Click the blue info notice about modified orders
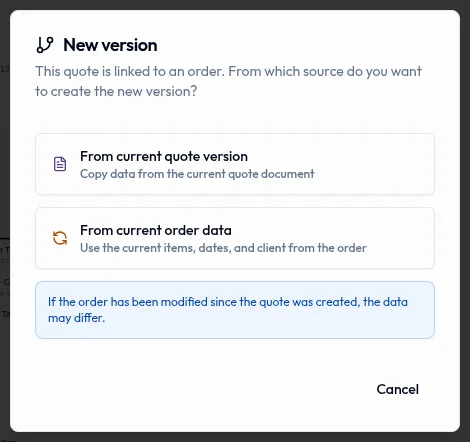This screenshot has height=442, width=470. click(x=235, y=310)
